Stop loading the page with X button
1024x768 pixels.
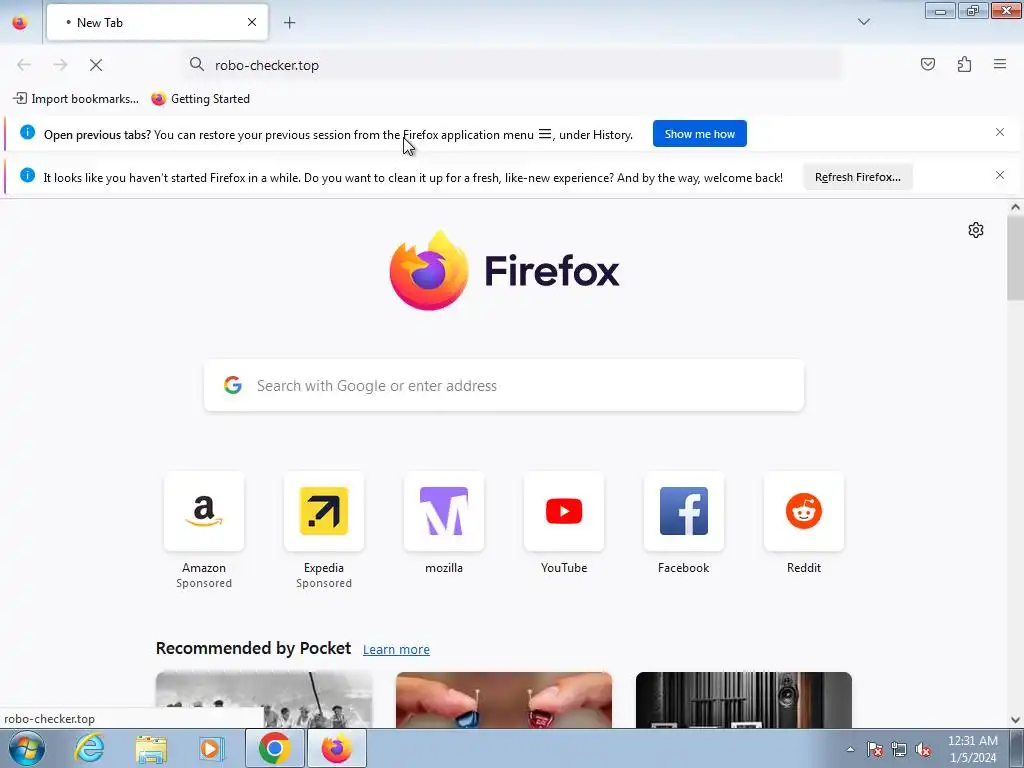(96, 65)
